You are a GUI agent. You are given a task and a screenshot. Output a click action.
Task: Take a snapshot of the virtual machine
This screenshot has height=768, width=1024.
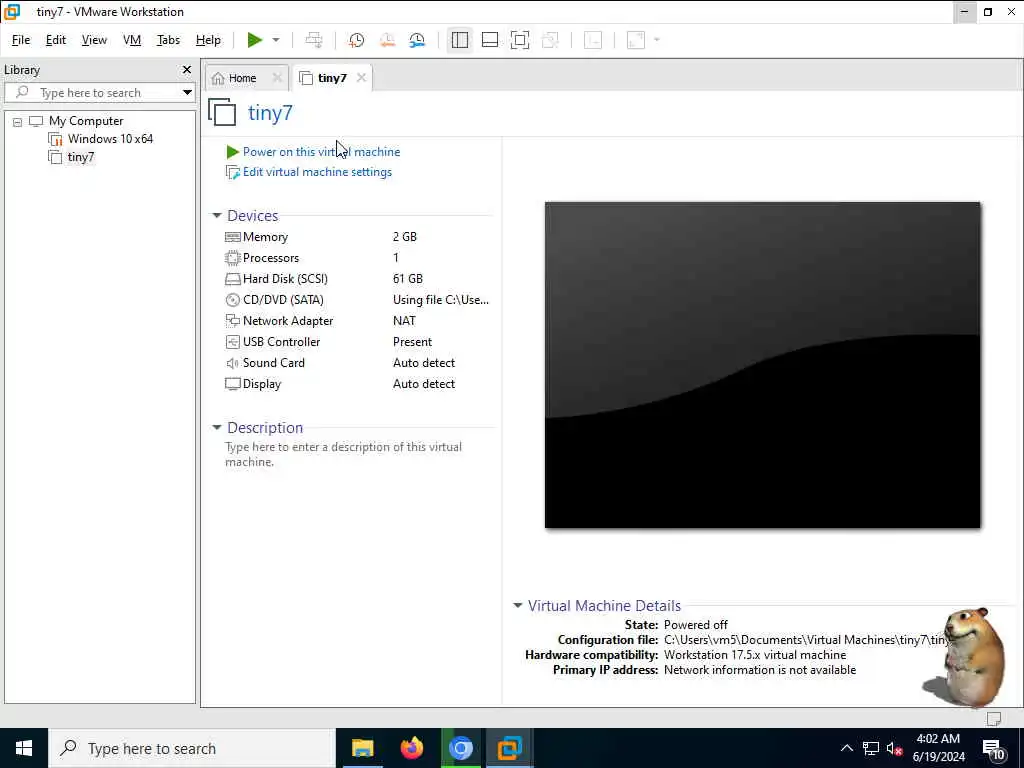pyautogui.click(x=356, y=40)
